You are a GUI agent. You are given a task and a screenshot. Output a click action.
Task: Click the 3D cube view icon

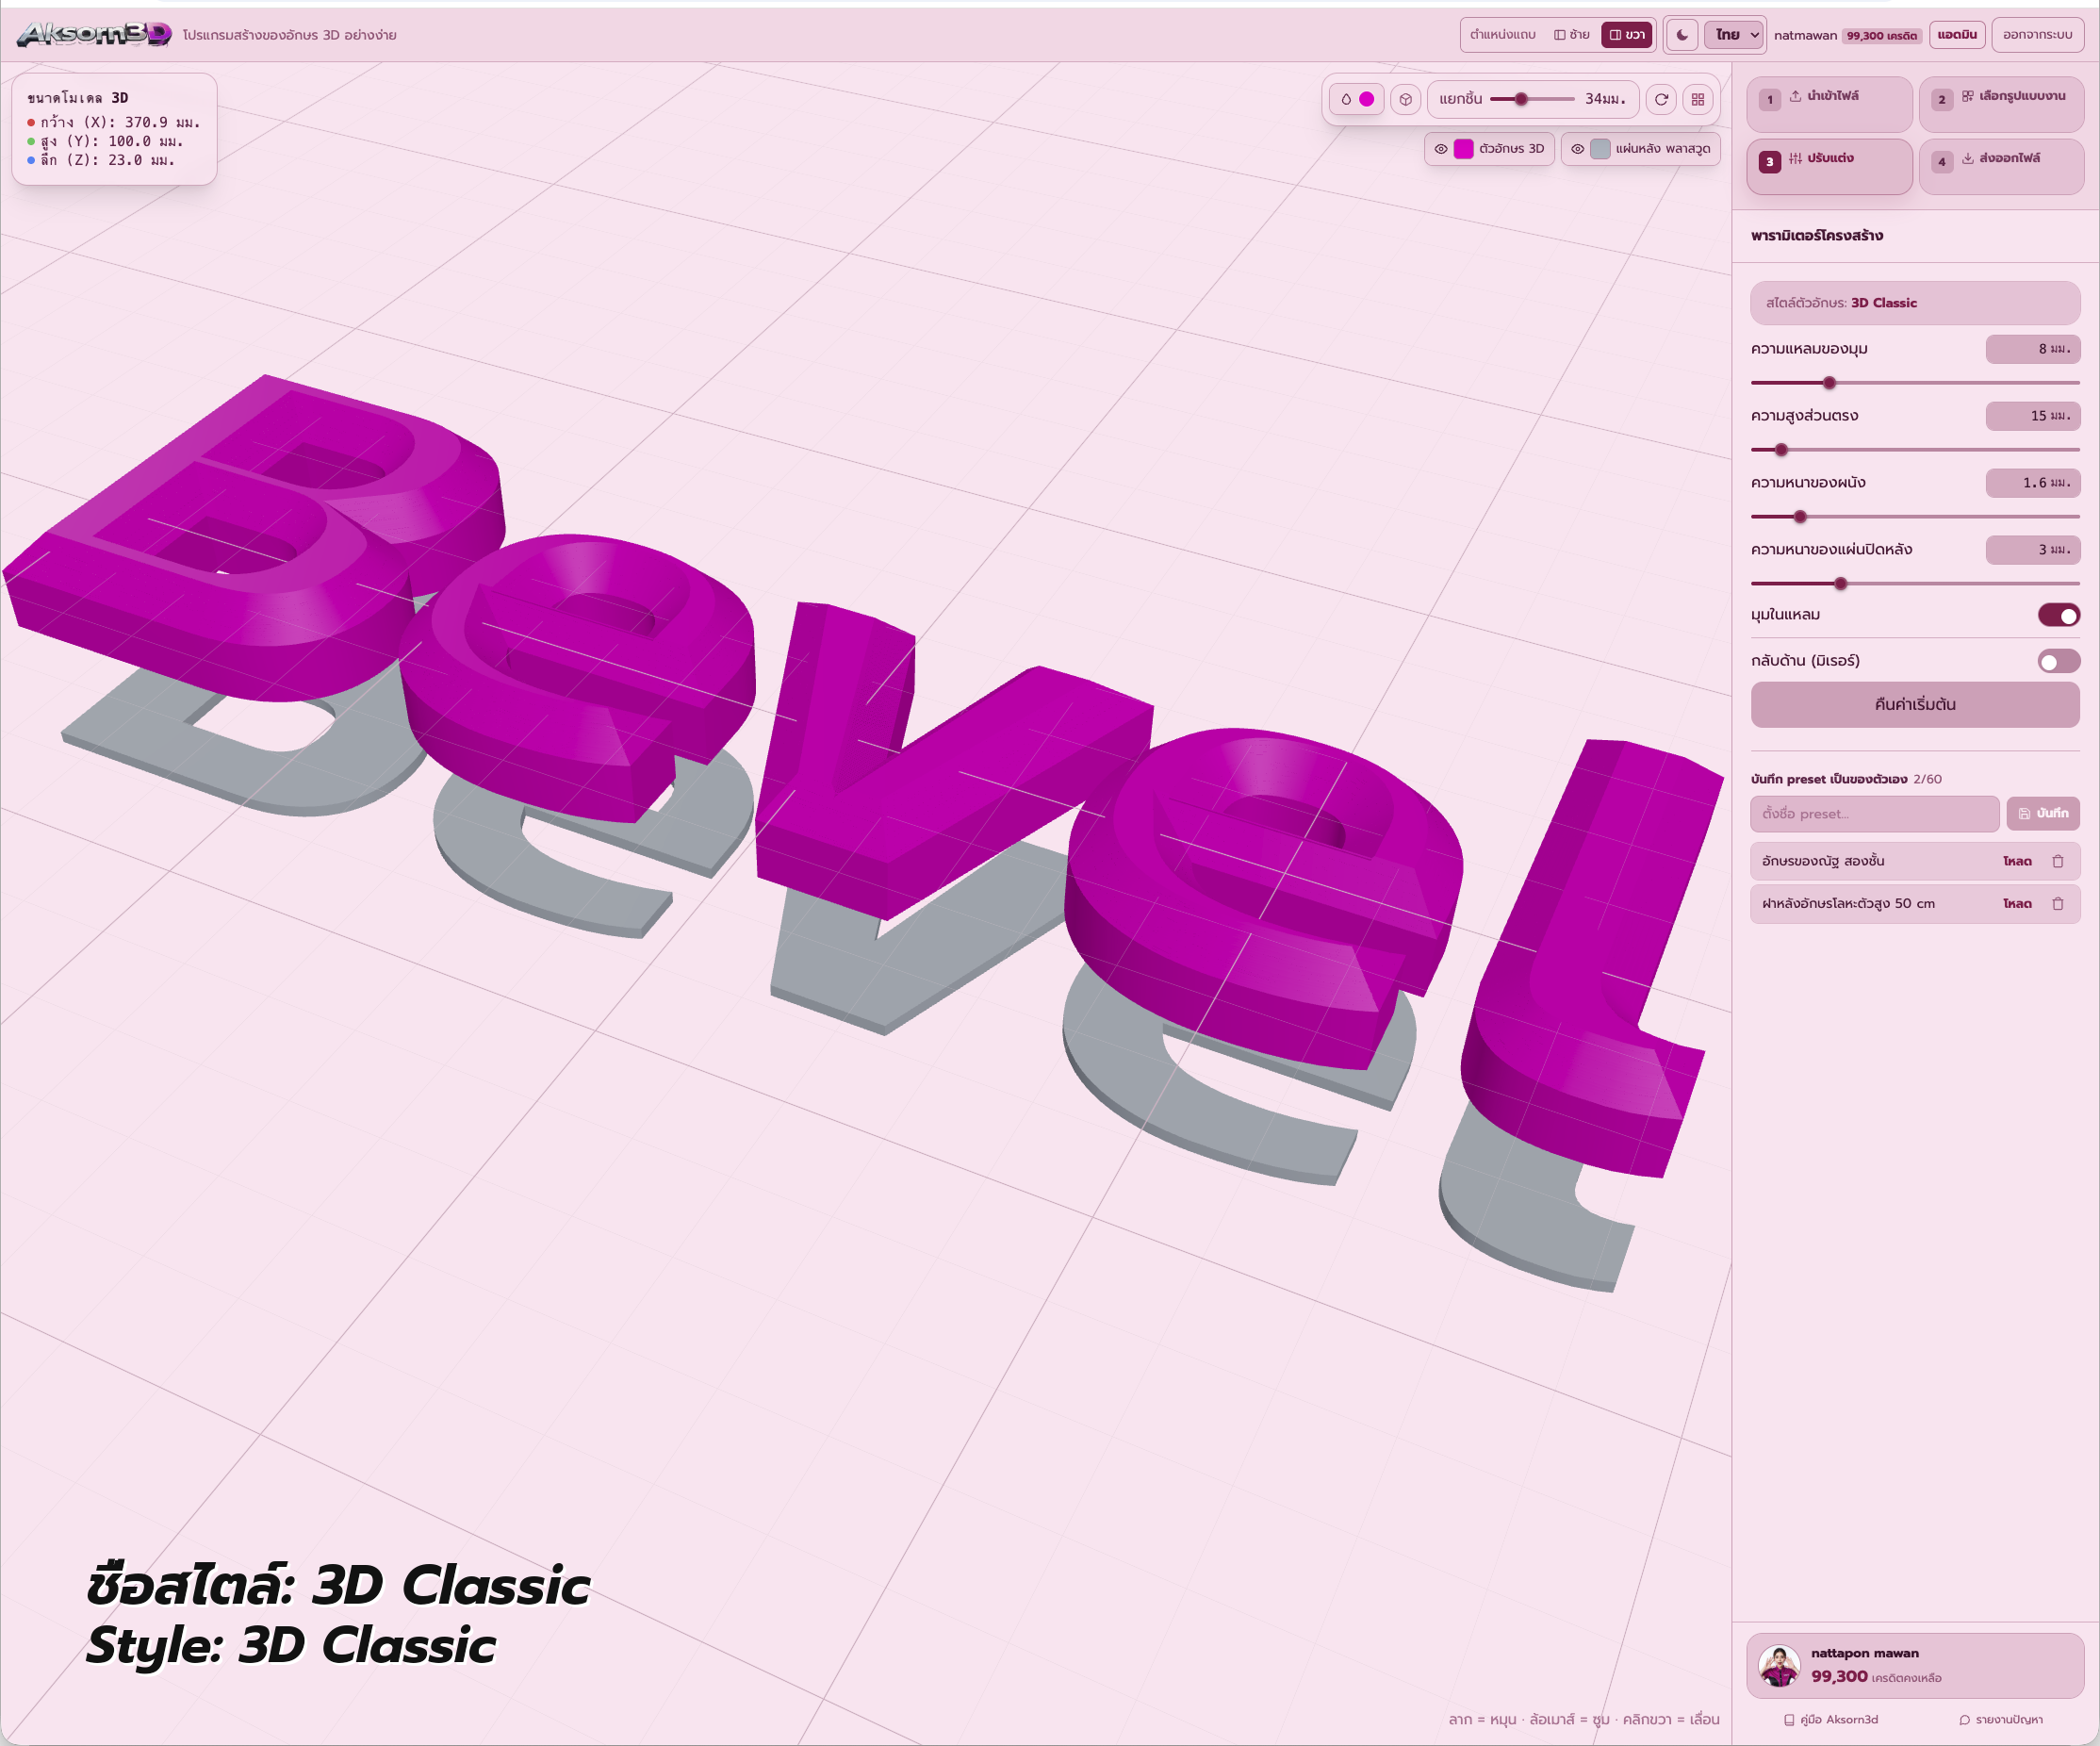point(1406,99)
